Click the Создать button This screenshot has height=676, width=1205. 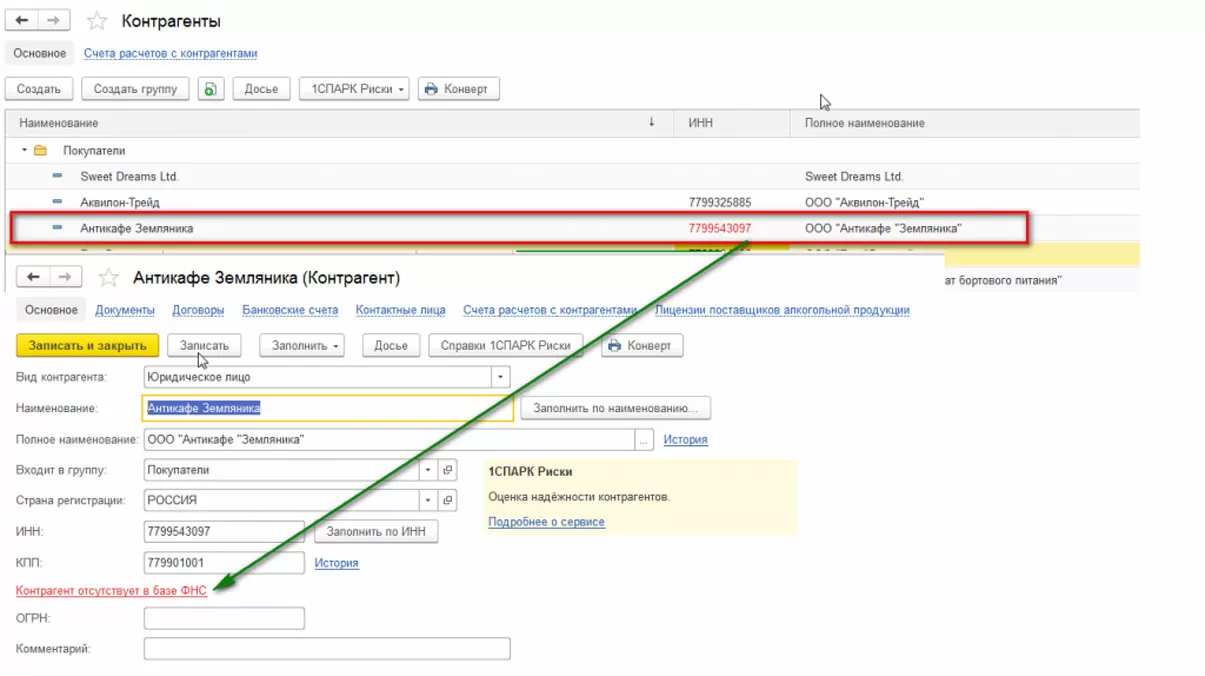(39, 89)
